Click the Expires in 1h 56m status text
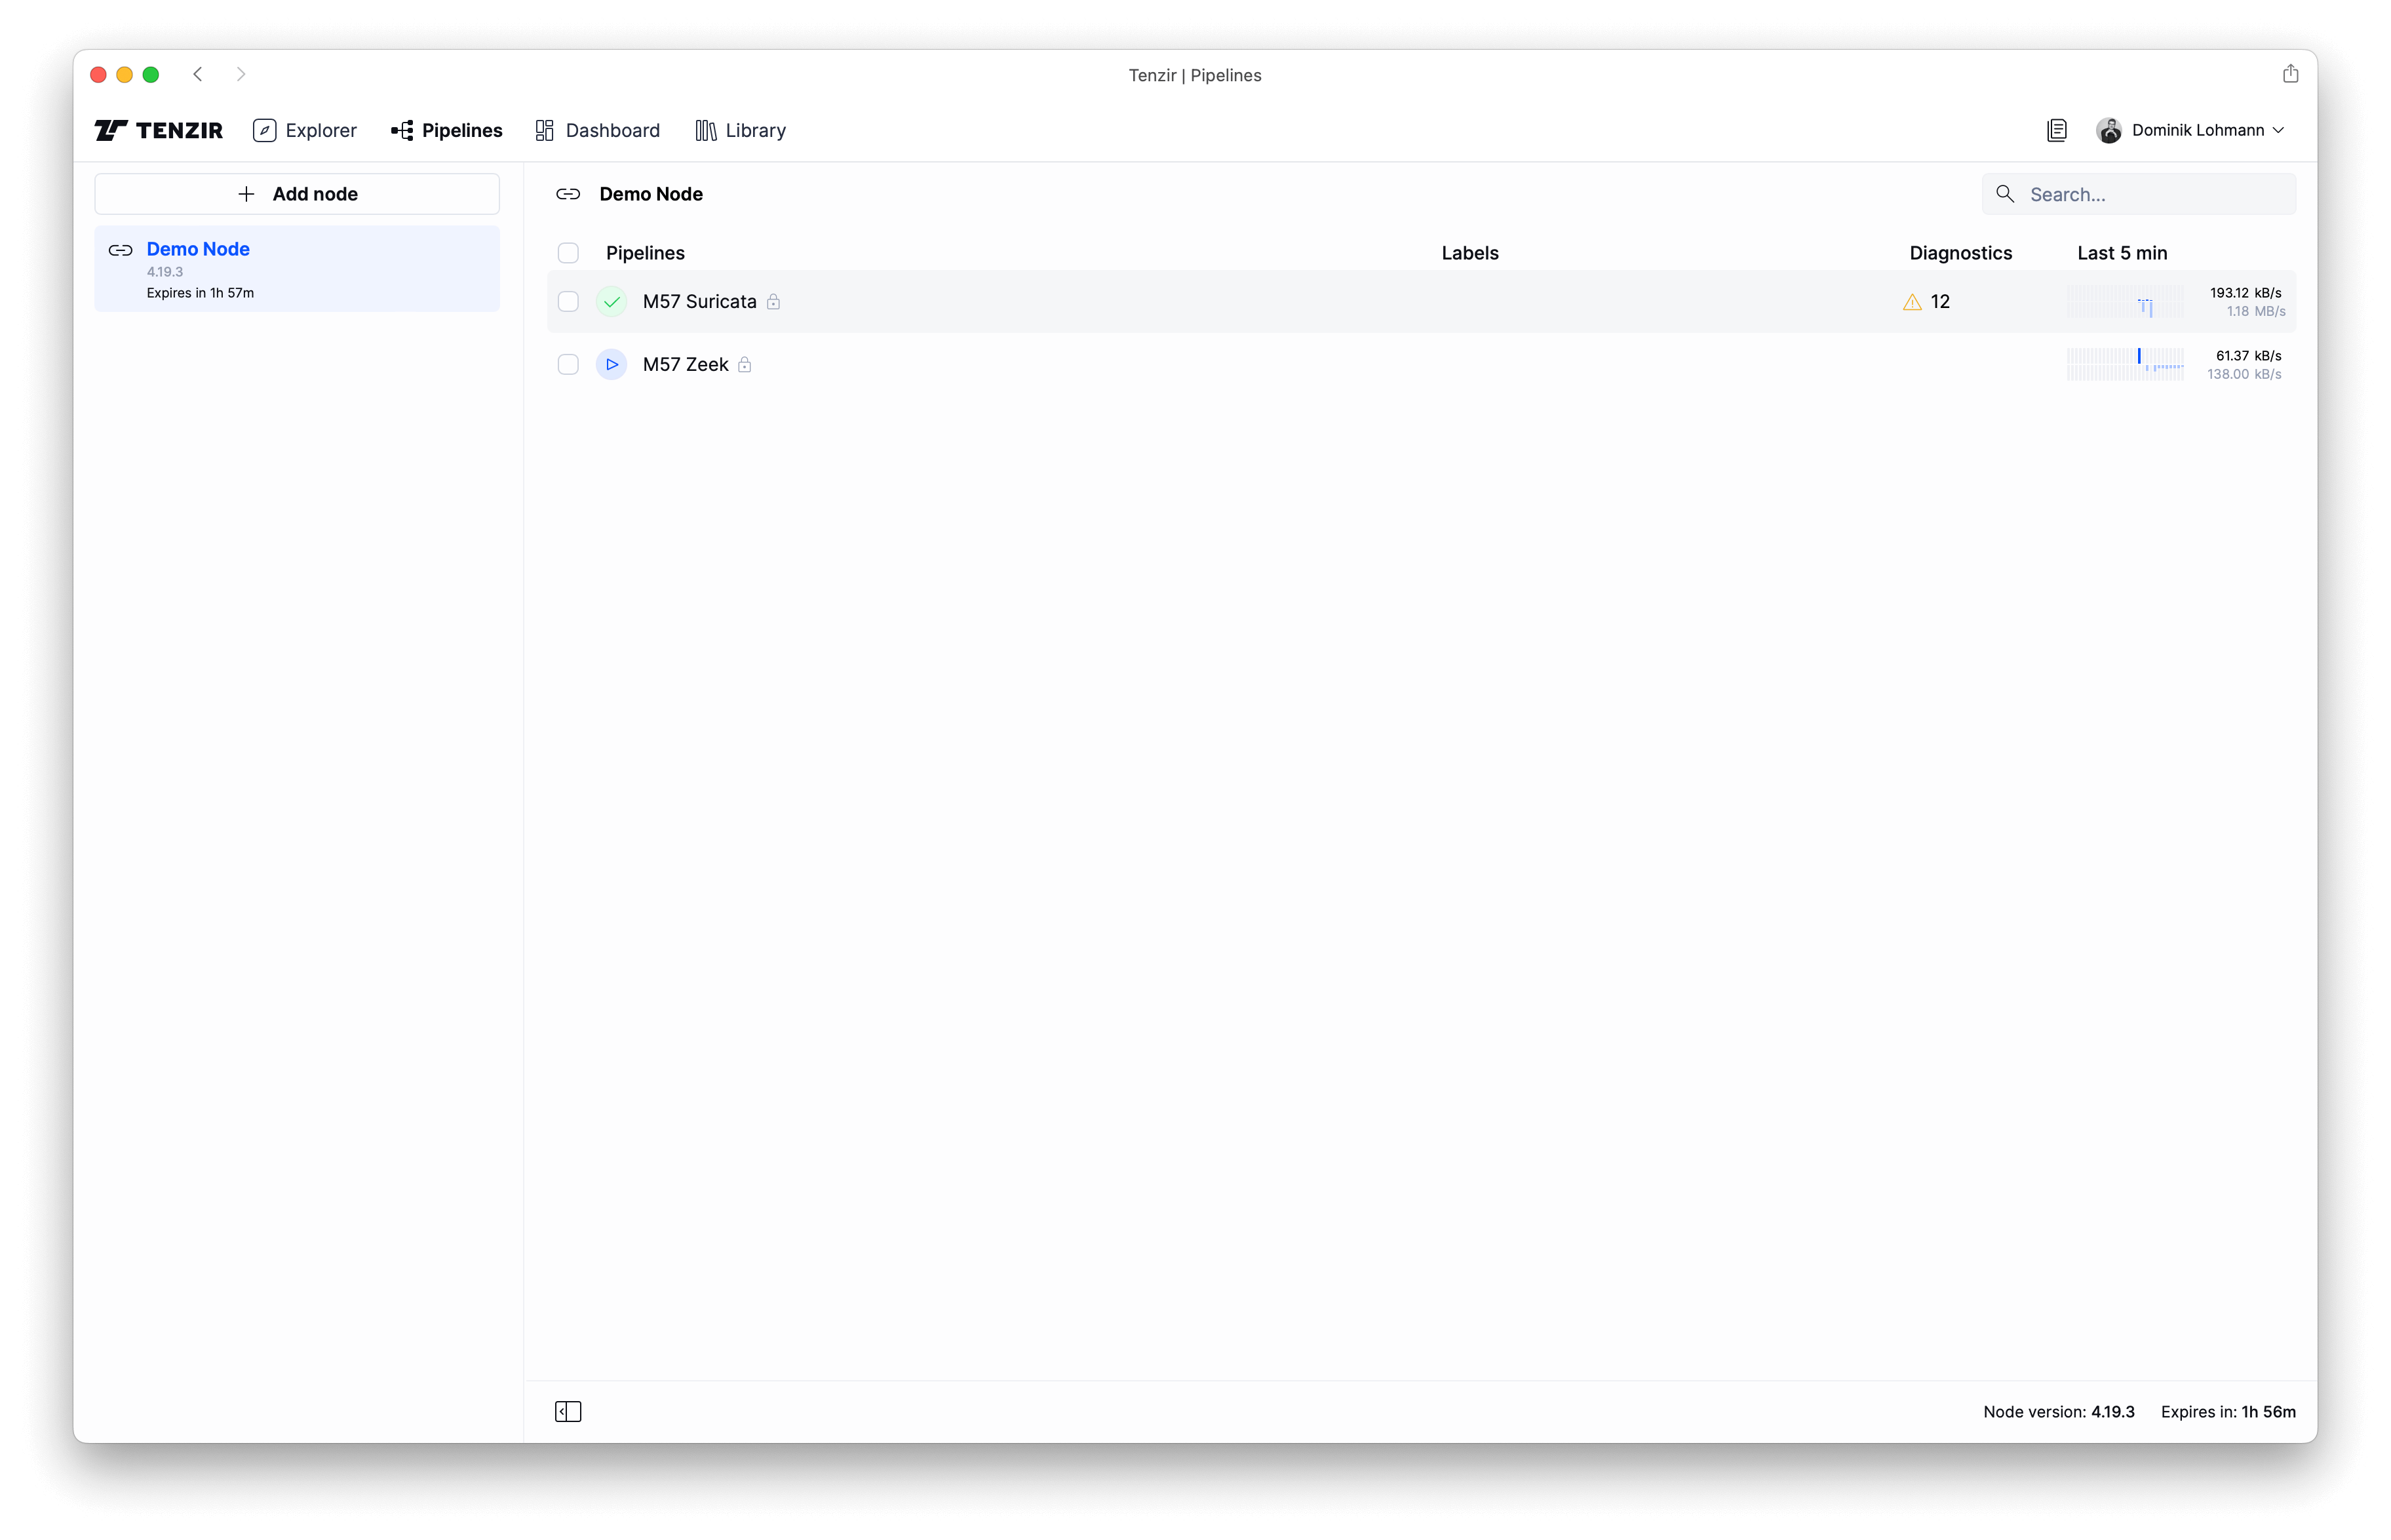2391x1540 pixels. point(2228,1412)
